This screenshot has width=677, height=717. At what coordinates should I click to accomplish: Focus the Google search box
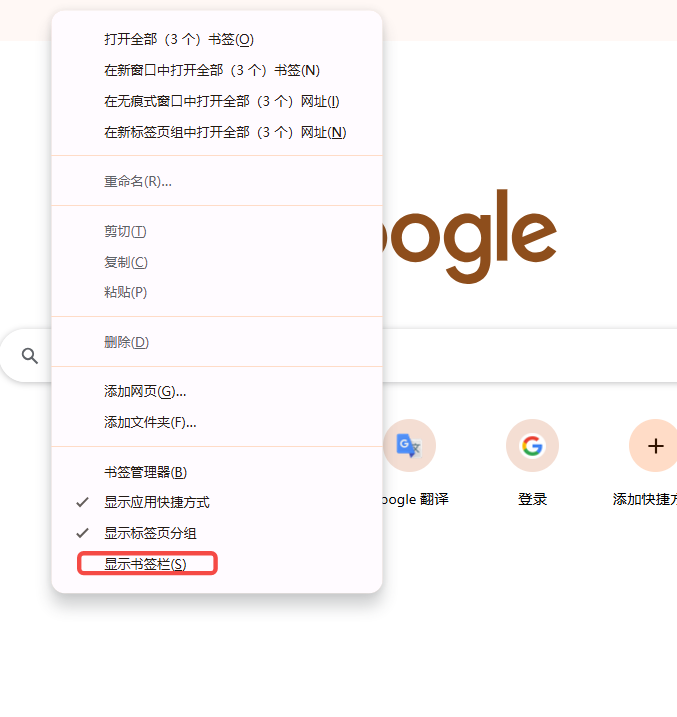pos(529,355)
